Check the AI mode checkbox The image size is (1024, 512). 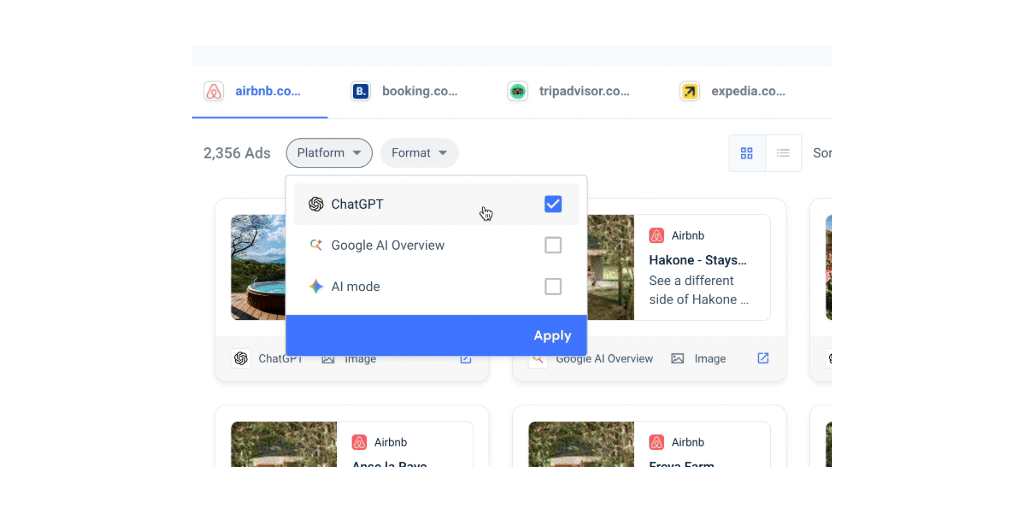click(x=553, y=287)
